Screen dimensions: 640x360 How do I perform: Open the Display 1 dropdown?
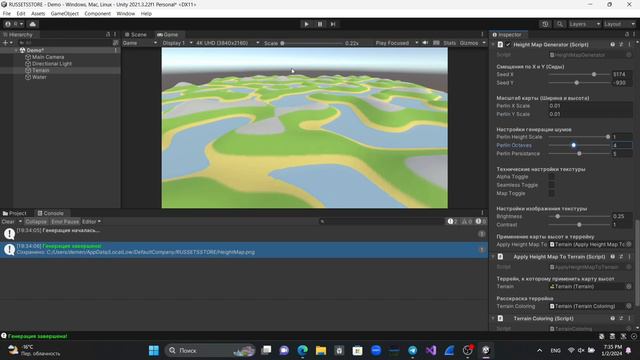[x=177, y=43]
